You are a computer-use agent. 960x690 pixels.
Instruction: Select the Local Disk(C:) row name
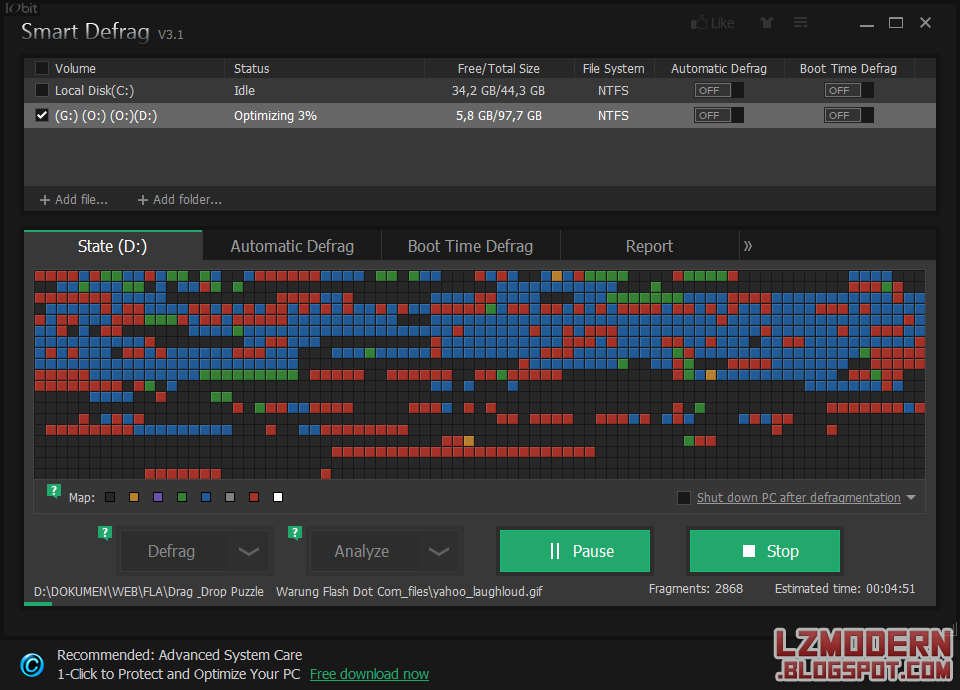click(94, 91)
